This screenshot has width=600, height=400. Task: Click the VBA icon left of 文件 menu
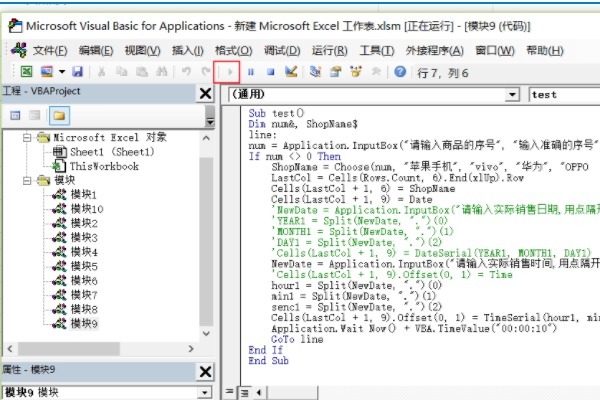coord(19,50)
